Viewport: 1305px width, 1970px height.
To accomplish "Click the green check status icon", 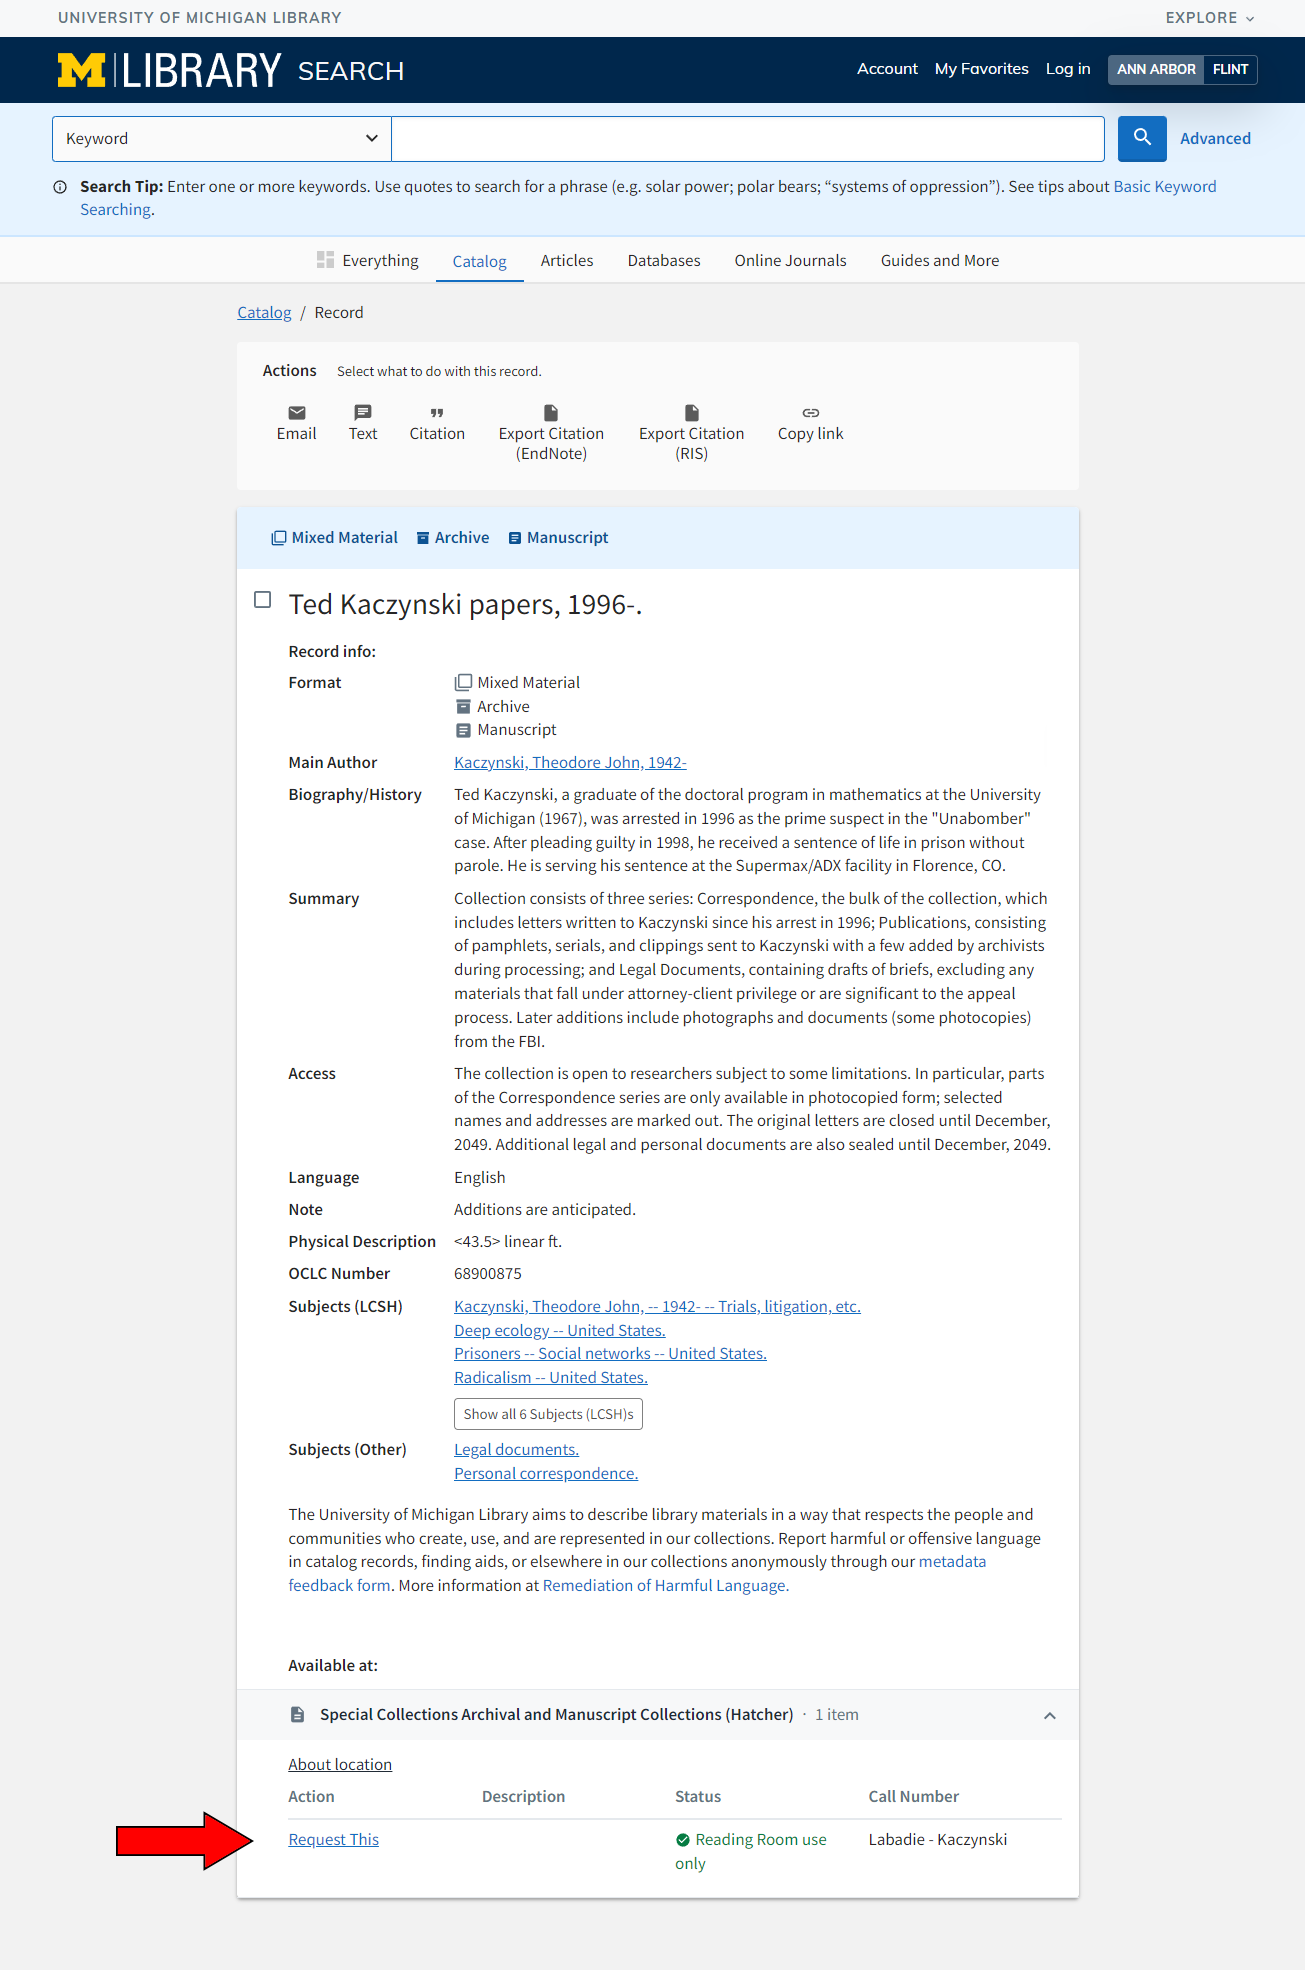I will (683, 1840).
